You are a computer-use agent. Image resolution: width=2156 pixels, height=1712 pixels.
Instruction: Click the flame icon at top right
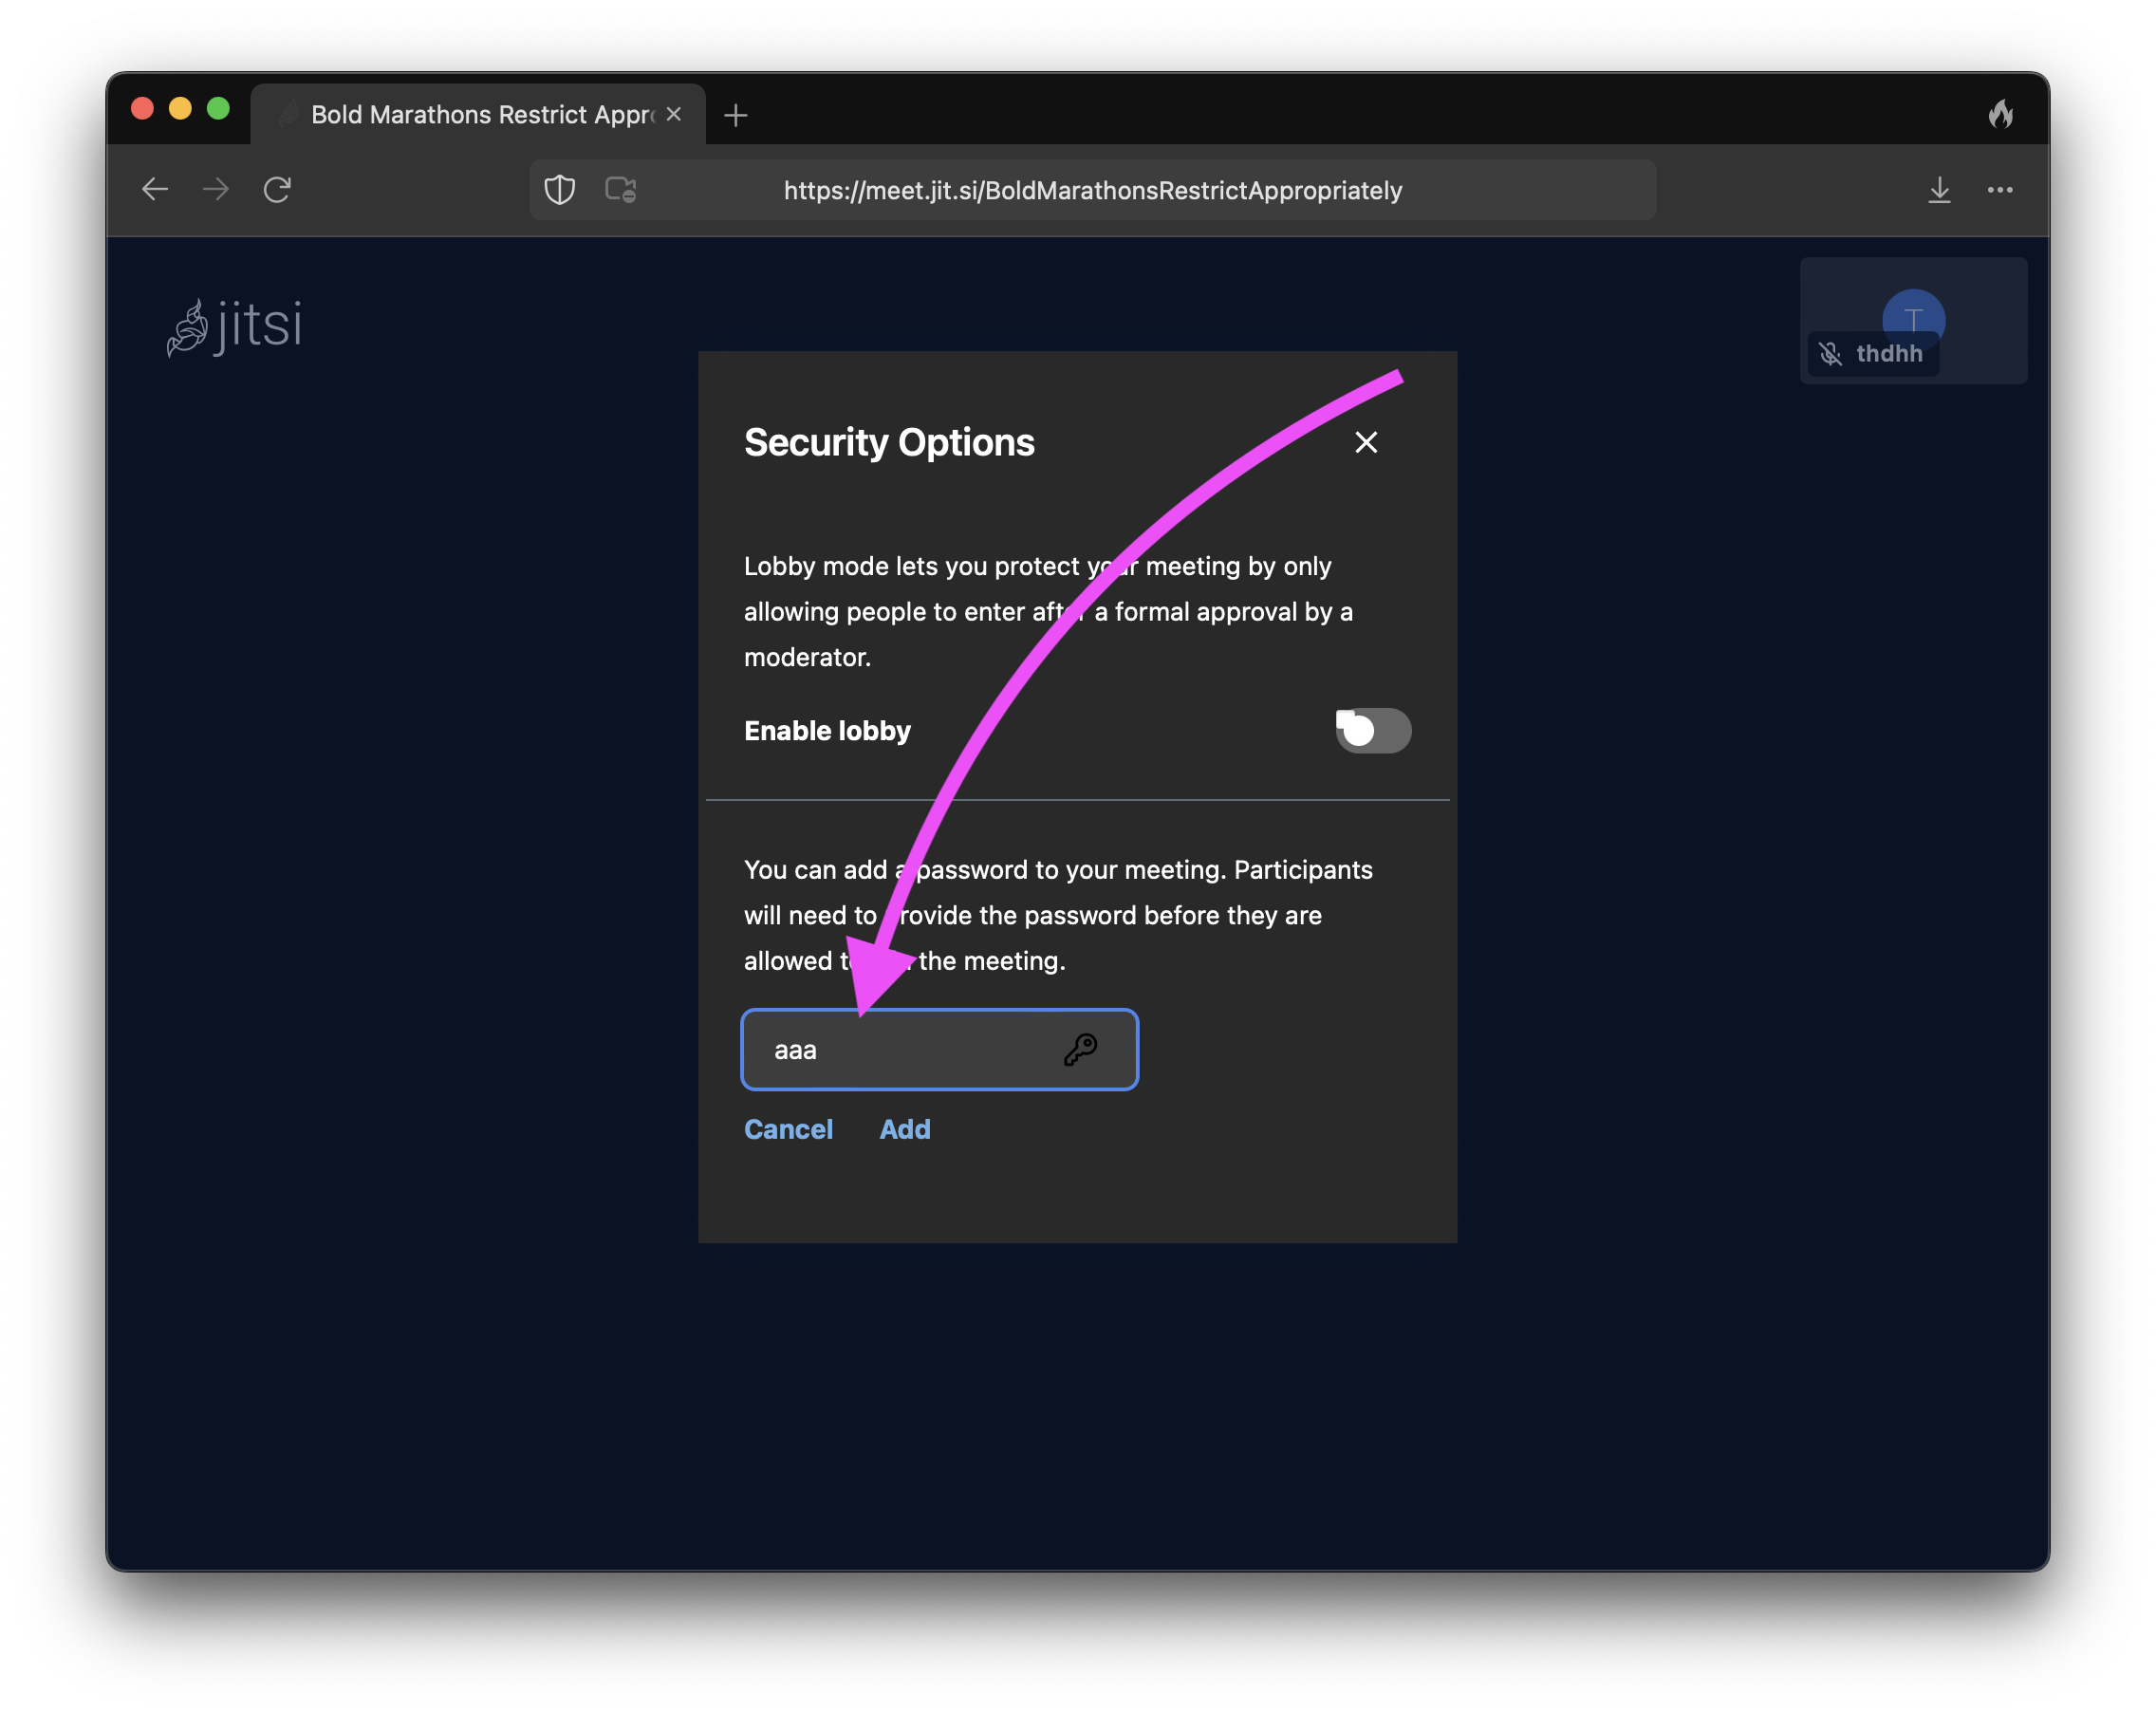[x=2003, y=113]
